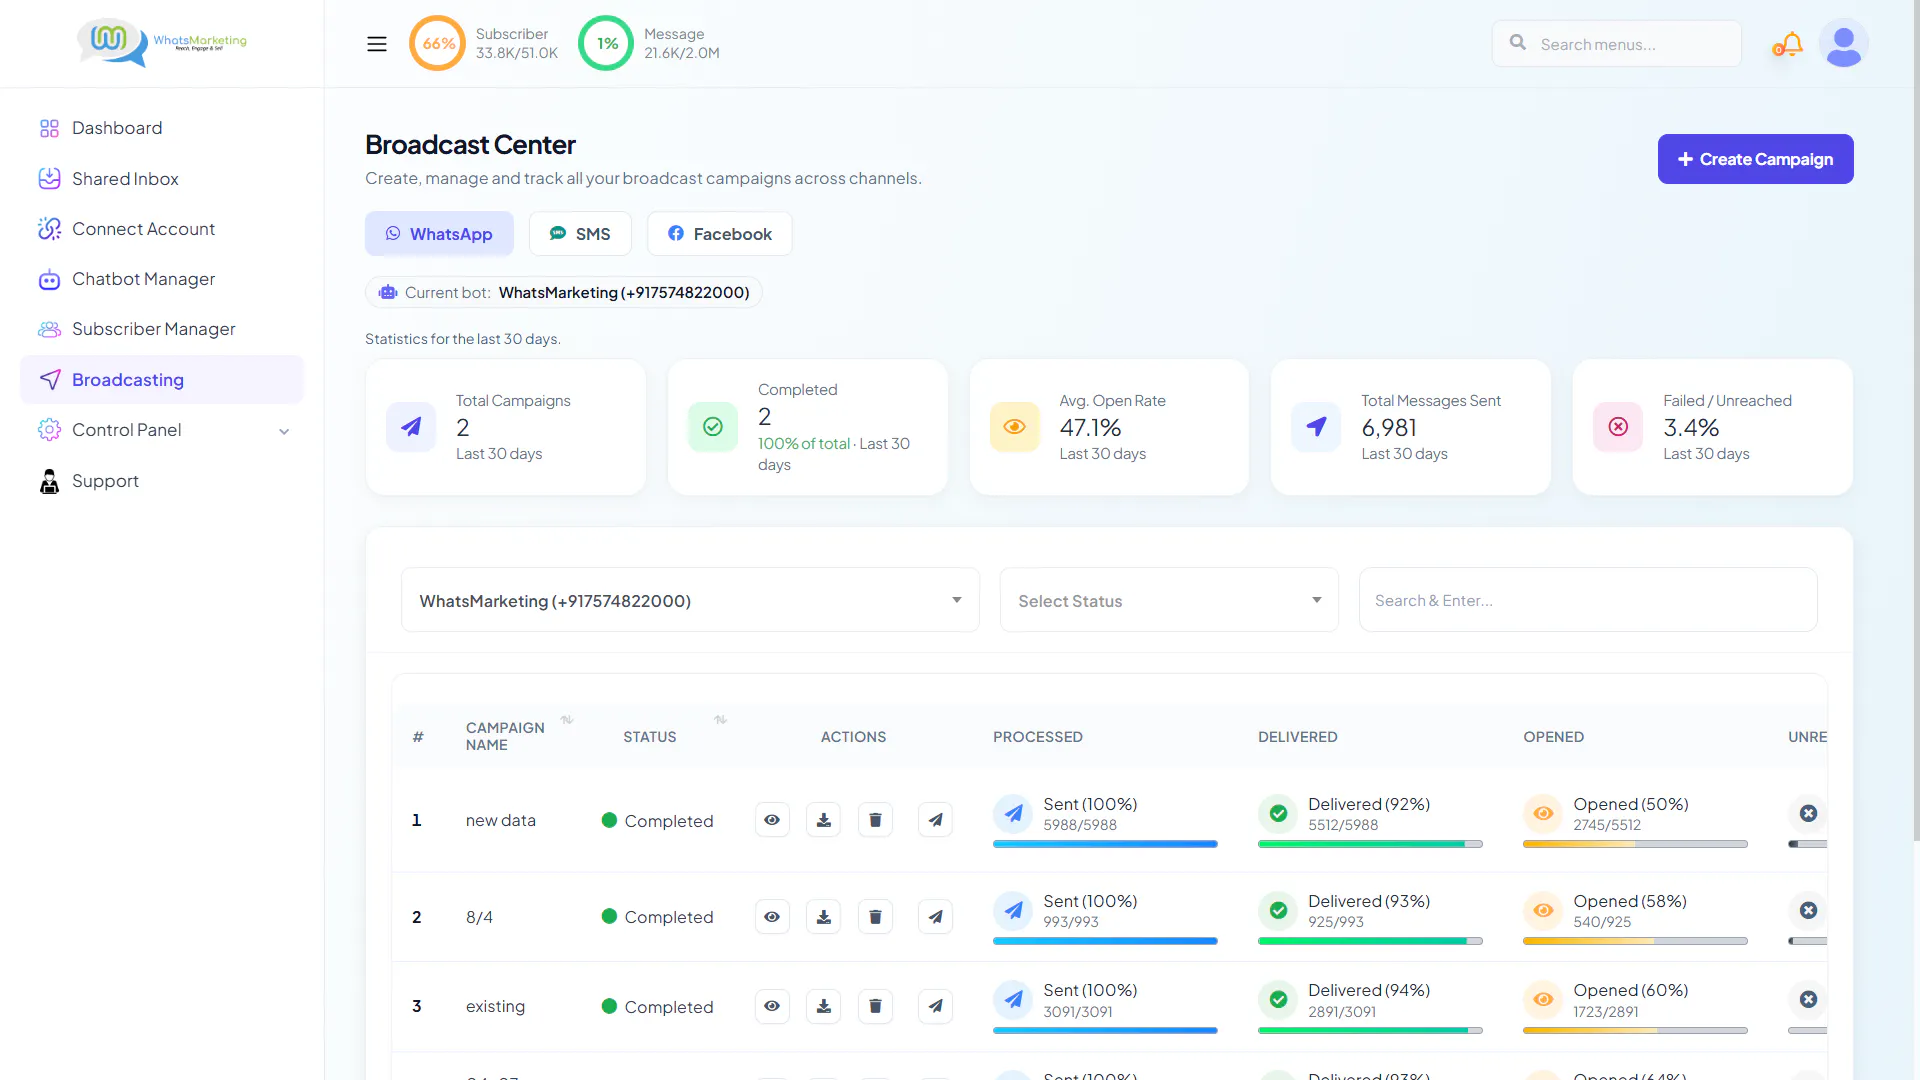Viewport: 1920px width, 1080px height.
Task: Switch to the WhatsApp tab
Action: (x=439, y=234)
